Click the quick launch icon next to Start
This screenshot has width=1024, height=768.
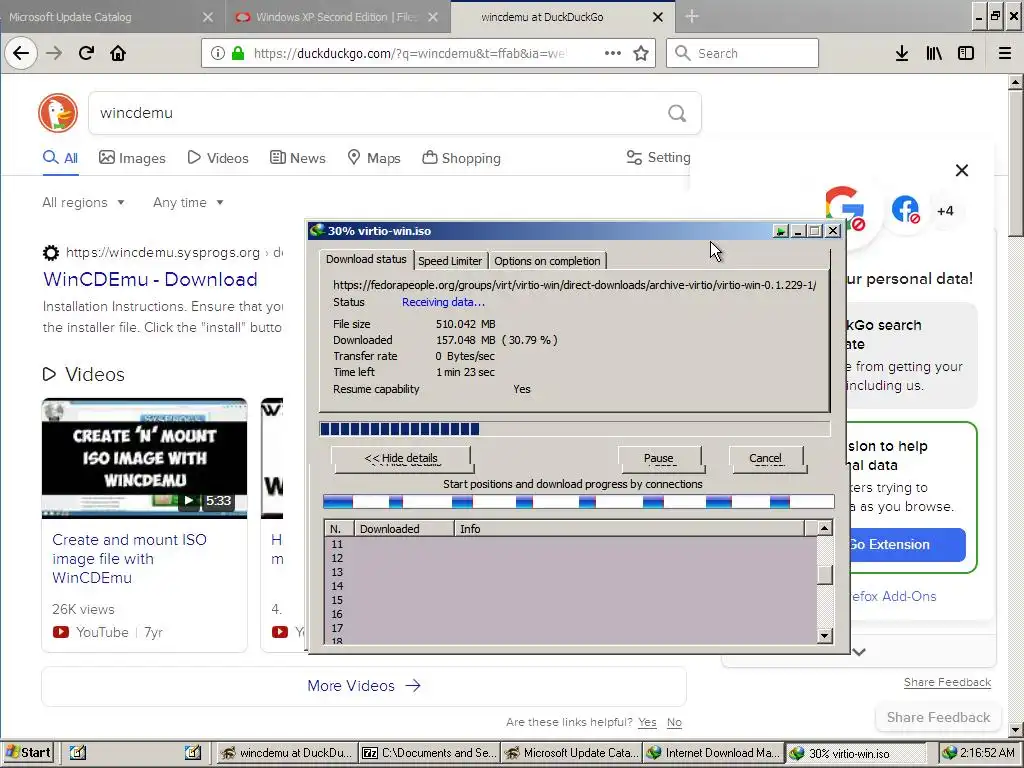click(78, 753)
